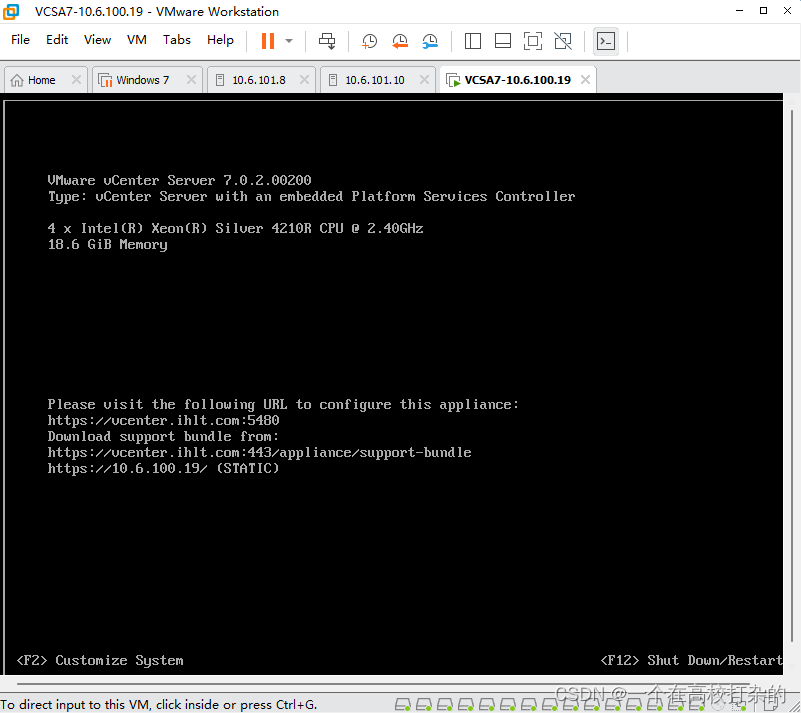The image size is (801, 713).
Task: Close the Windows 7 tab
Action: (x=191, y=80)
